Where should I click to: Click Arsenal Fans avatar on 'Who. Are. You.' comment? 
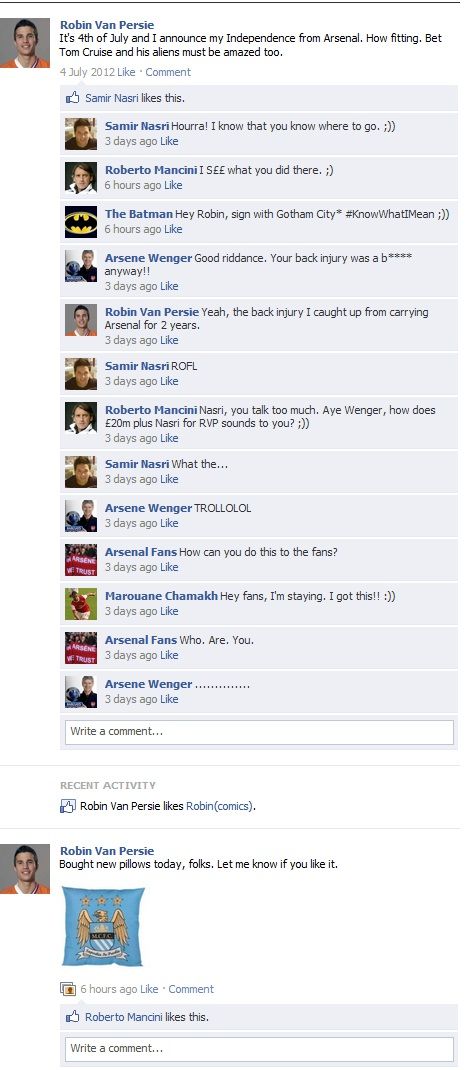tap(81, 648)
